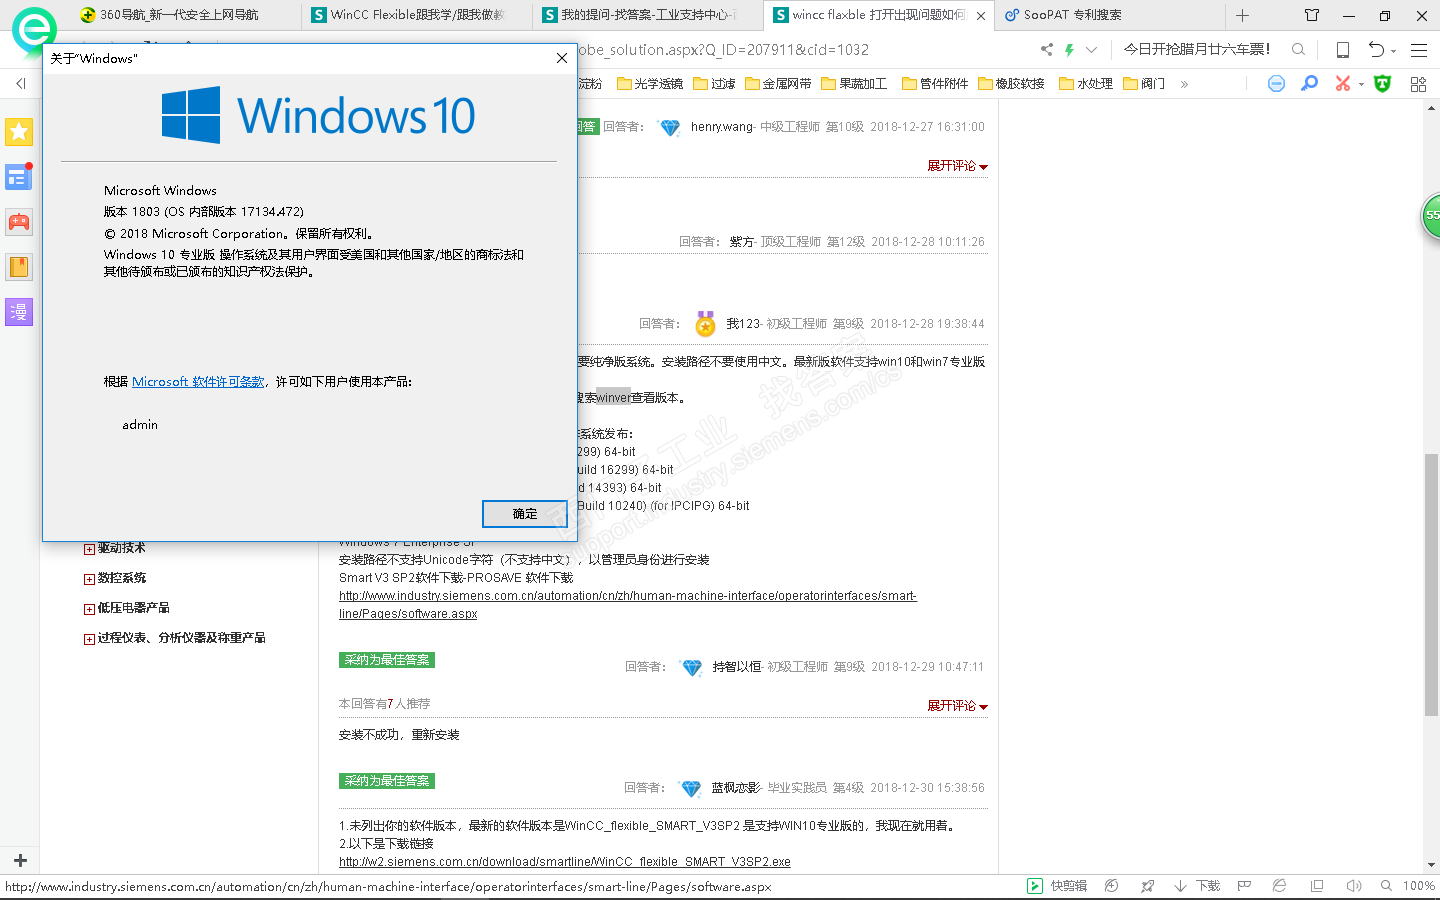Click the green lightning speed mode icon
Viewport: 1440px width, 900px height.
coord(1069,49)
